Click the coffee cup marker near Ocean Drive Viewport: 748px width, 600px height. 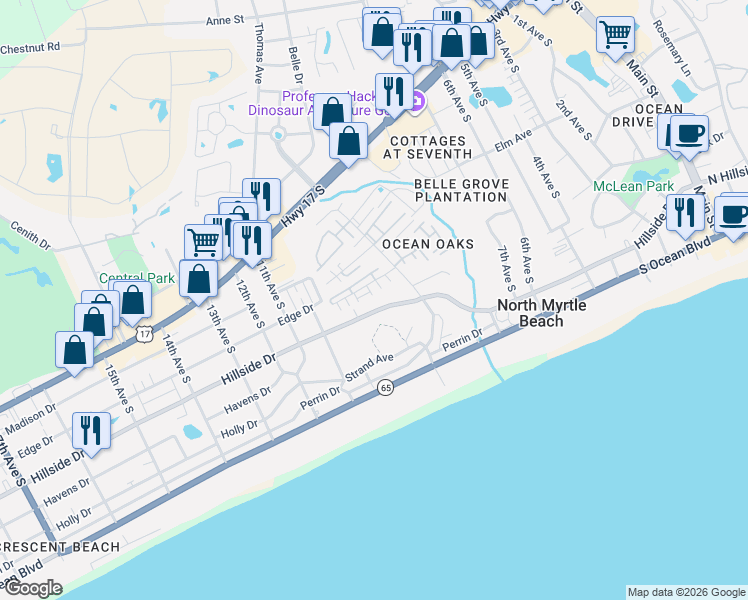coord(689,137)
